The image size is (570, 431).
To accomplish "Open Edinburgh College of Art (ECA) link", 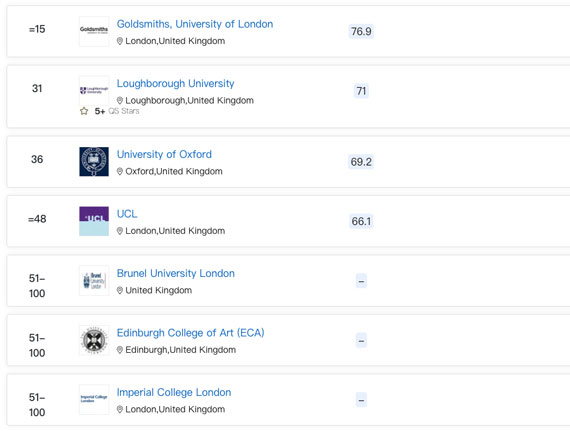I will [x=190, y=333].
